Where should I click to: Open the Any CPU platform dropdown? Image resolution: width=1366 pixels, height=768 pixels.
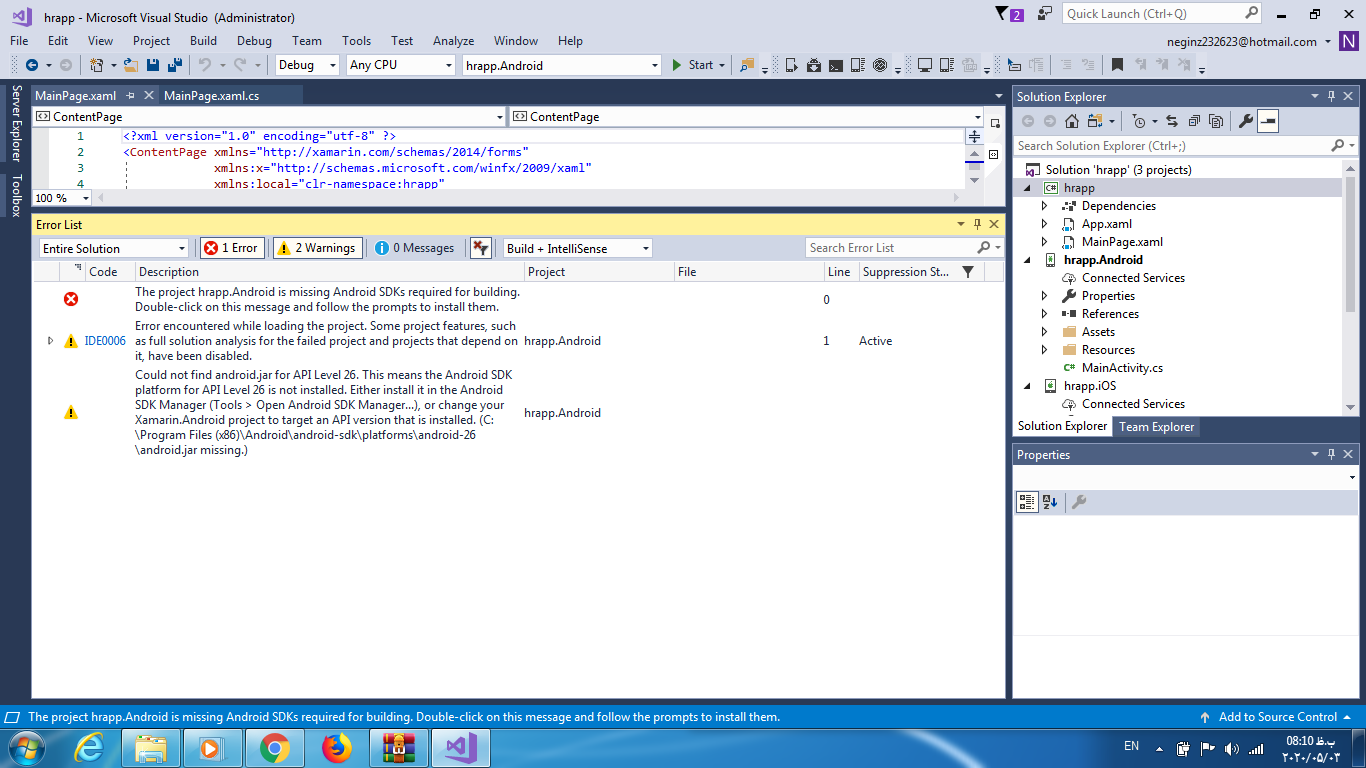pyautogui.click(x=400, y=65)
